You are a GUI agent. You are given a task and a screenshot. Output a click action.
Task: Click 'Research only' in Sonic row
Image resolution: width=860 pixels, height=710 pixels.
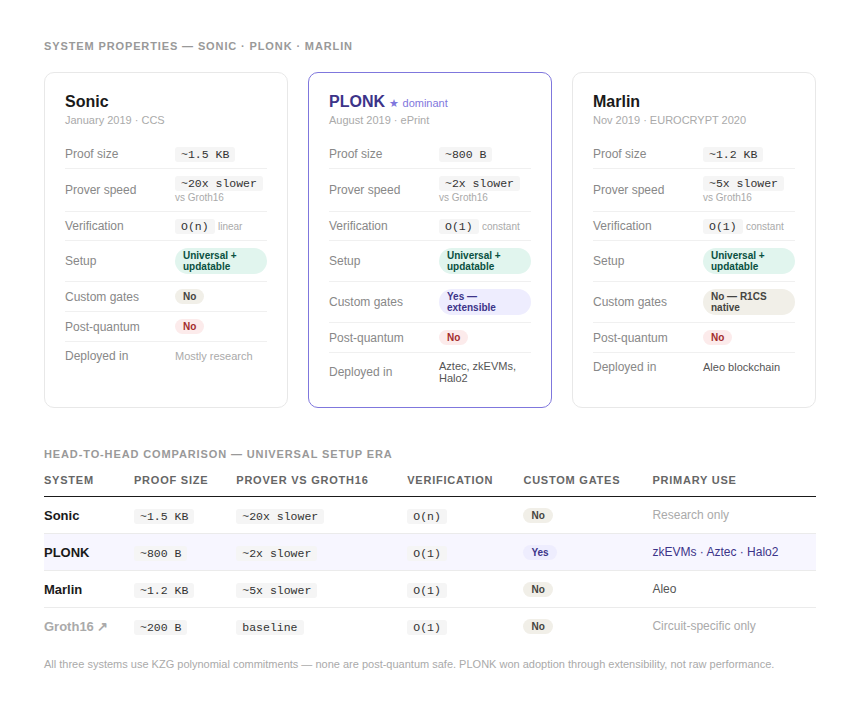coord(691,515)
